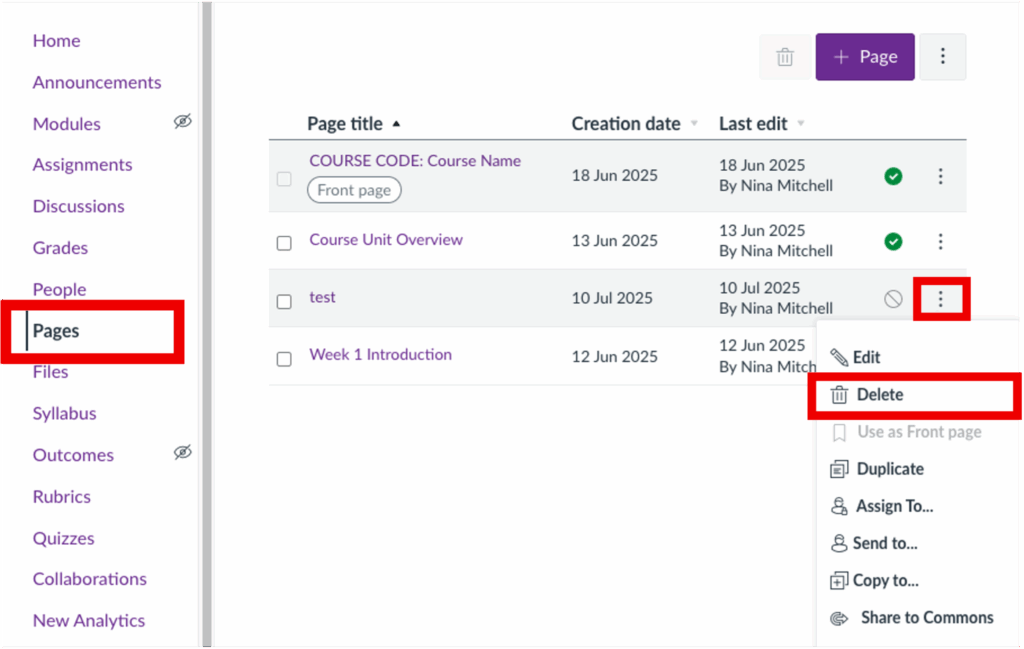Open the Week 1 Introduction page link

tap(380, 355)
